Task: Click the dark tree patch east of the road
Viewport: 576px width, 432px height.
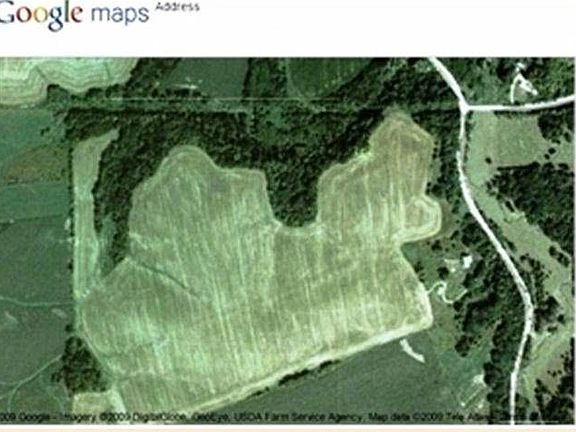Action: pyautogui.click(x=533, y=200)
